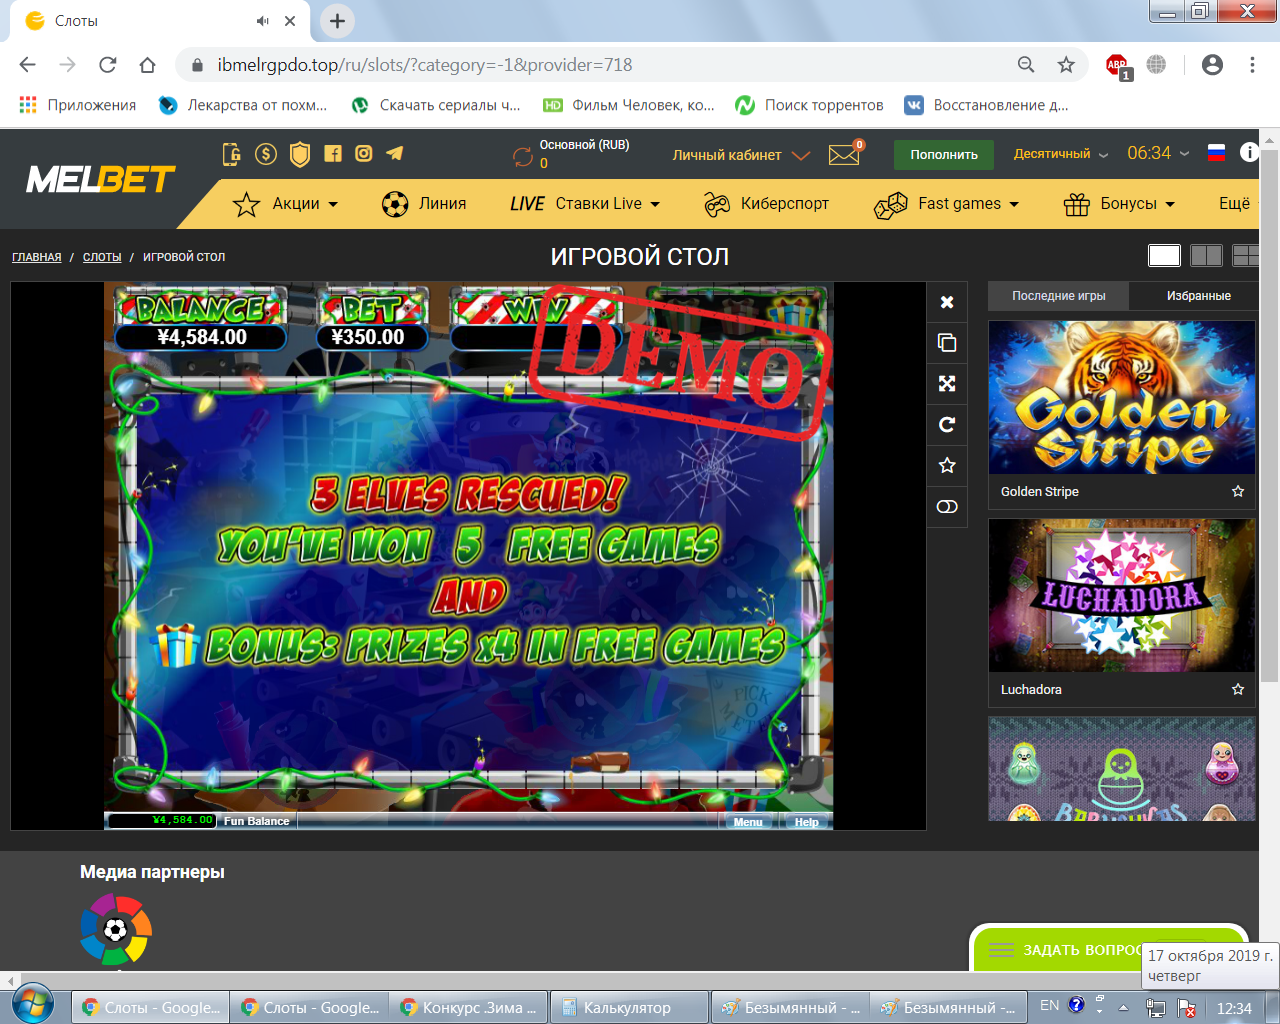
Task: Open the Golden Stripe game thumbnail
Action: tap(1122, 397)
